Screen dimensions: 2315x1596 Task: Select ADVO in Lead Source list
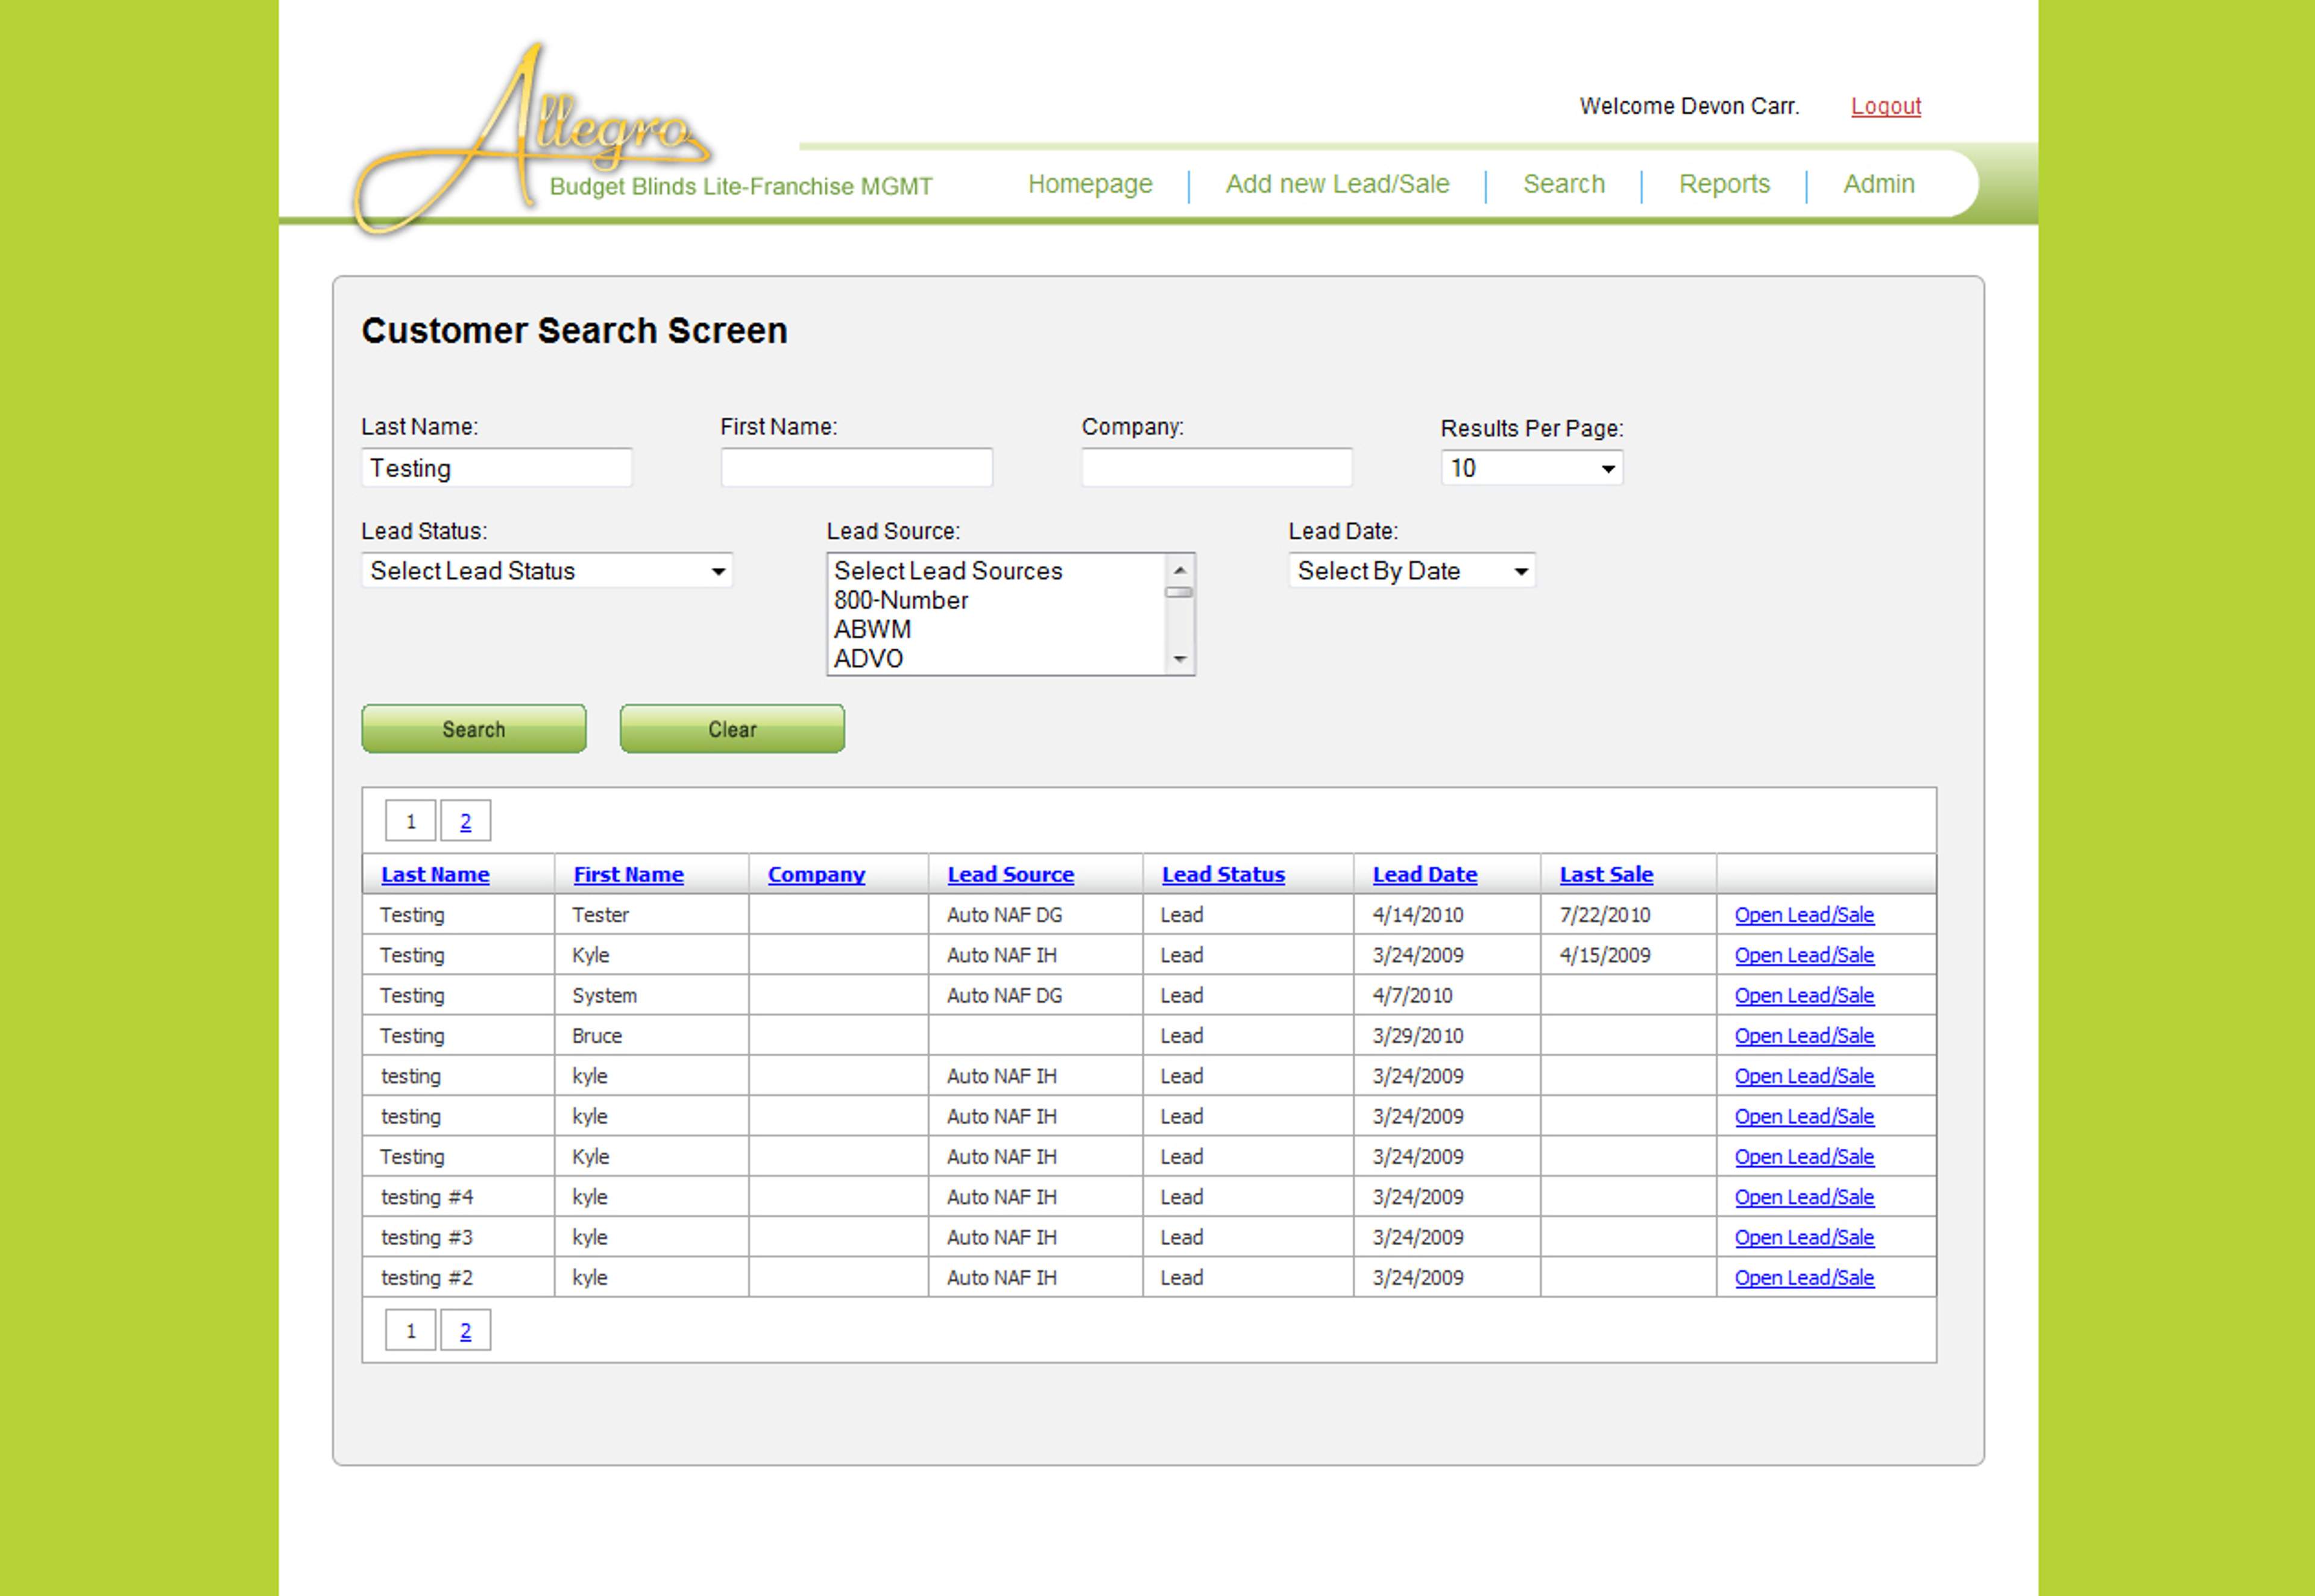(868, 658)
